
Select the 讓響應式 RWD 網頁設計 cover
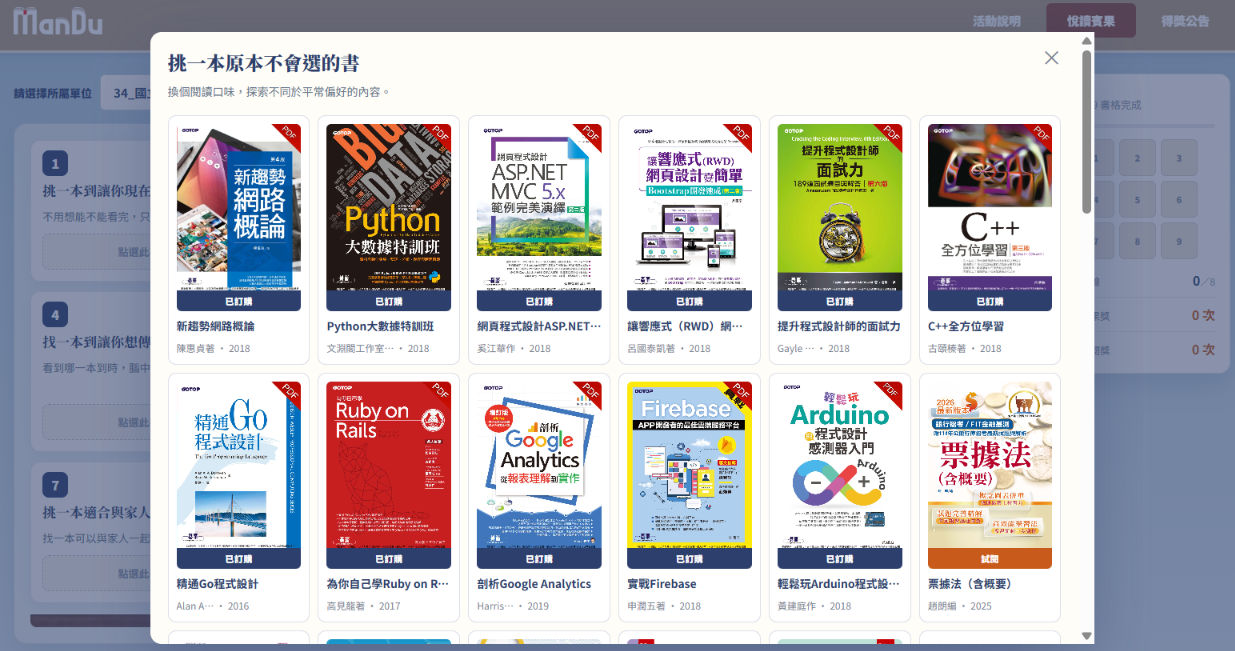click(x=689, y=207)
